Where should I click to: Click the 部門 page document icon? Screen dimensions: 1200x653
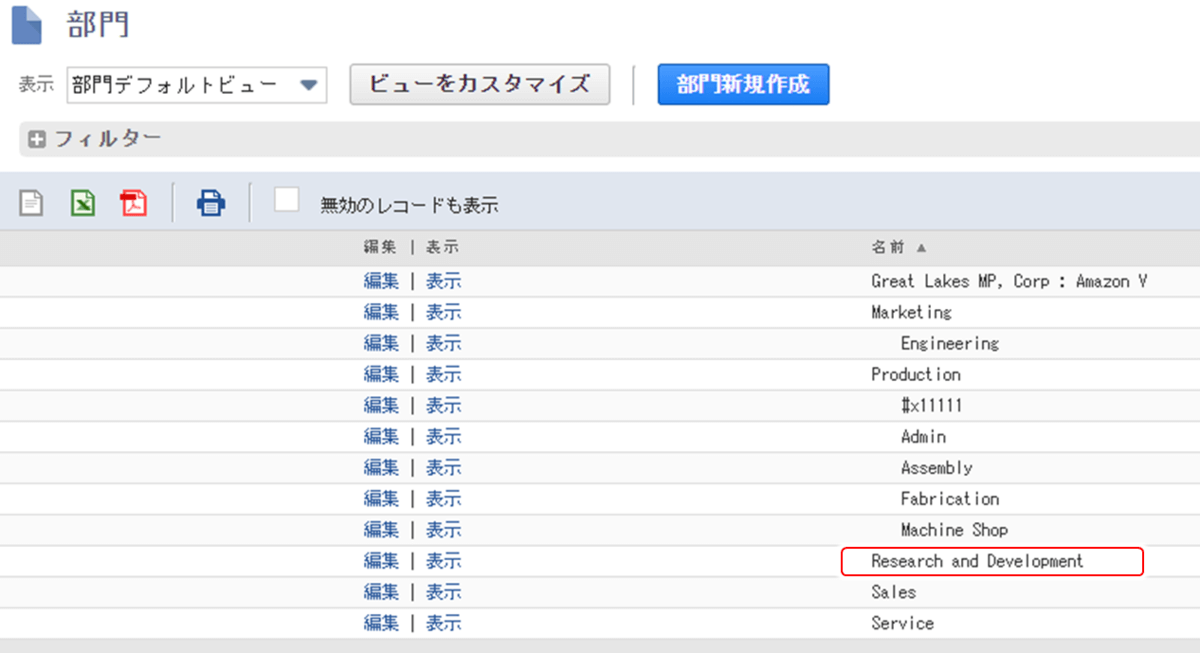pyautogui.click(x=26, y=24)
